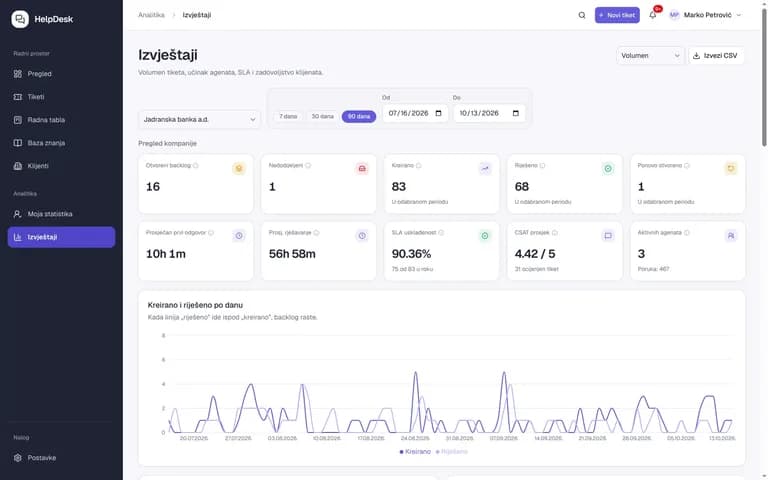Click the Izvezi CSV button
Viewport: 768px width, 480px height.
point(717,56)
